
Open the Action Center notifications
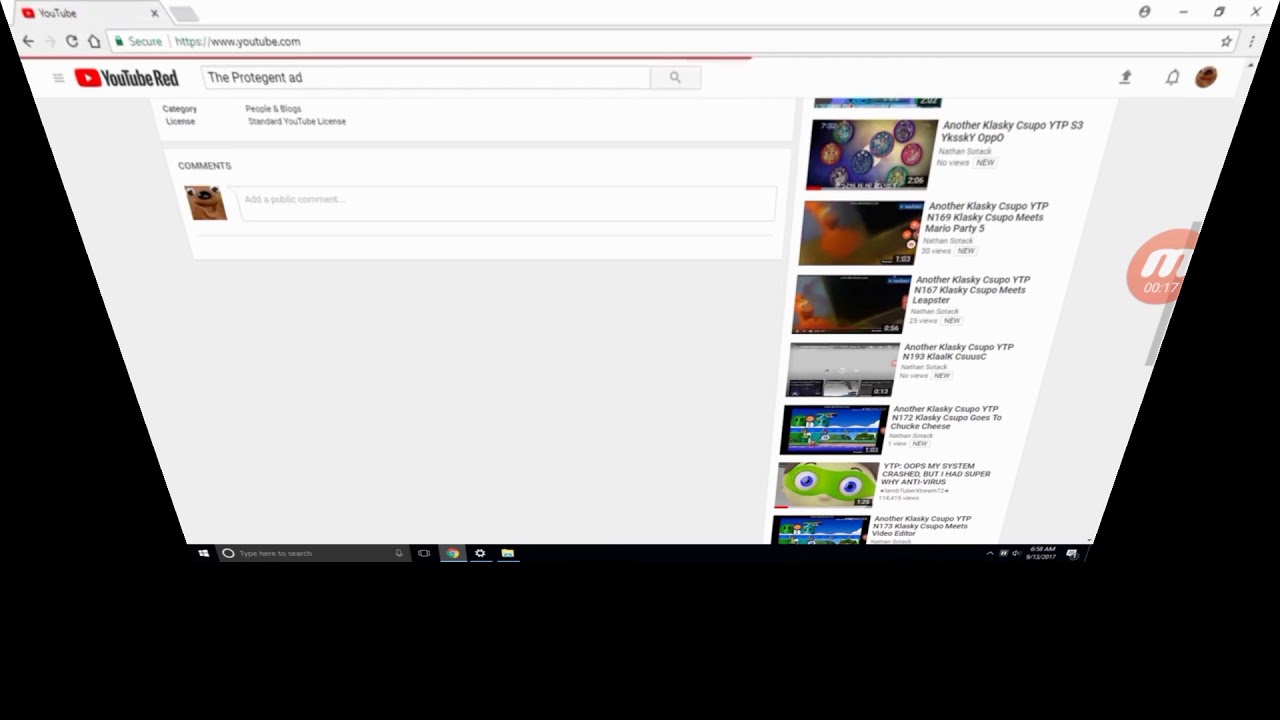[x=1072, y=553]
